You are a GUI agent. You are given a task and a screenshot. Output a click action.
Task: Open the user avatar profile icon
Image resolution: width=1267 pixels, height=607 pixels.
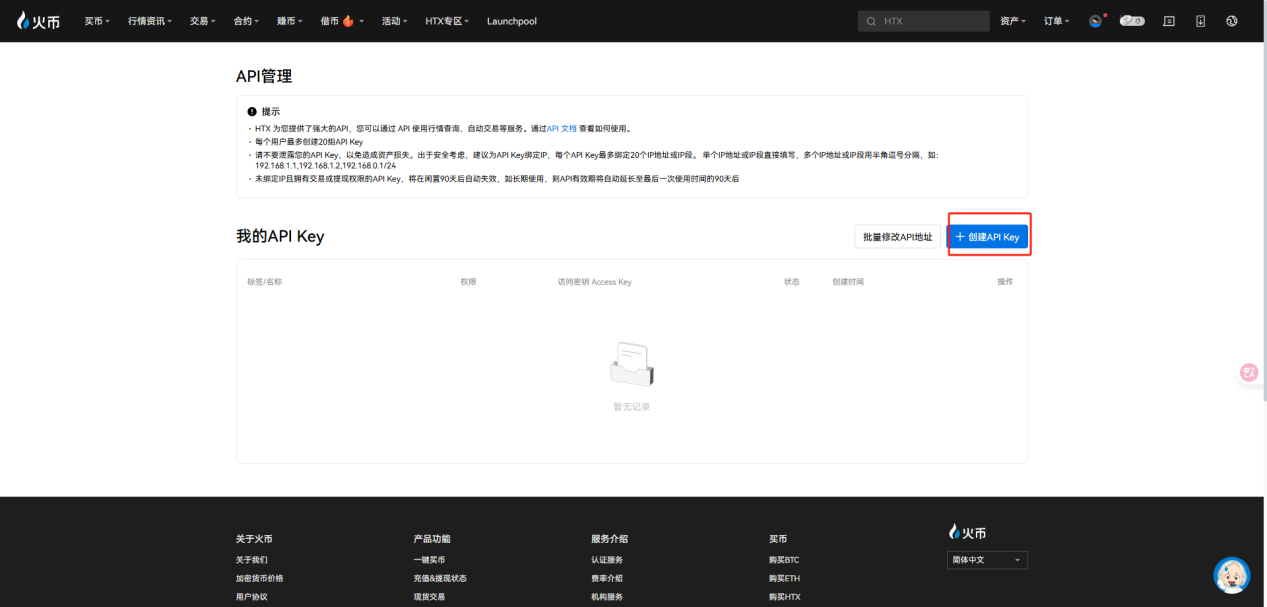pyautogui.click(x=1096, y=21)
